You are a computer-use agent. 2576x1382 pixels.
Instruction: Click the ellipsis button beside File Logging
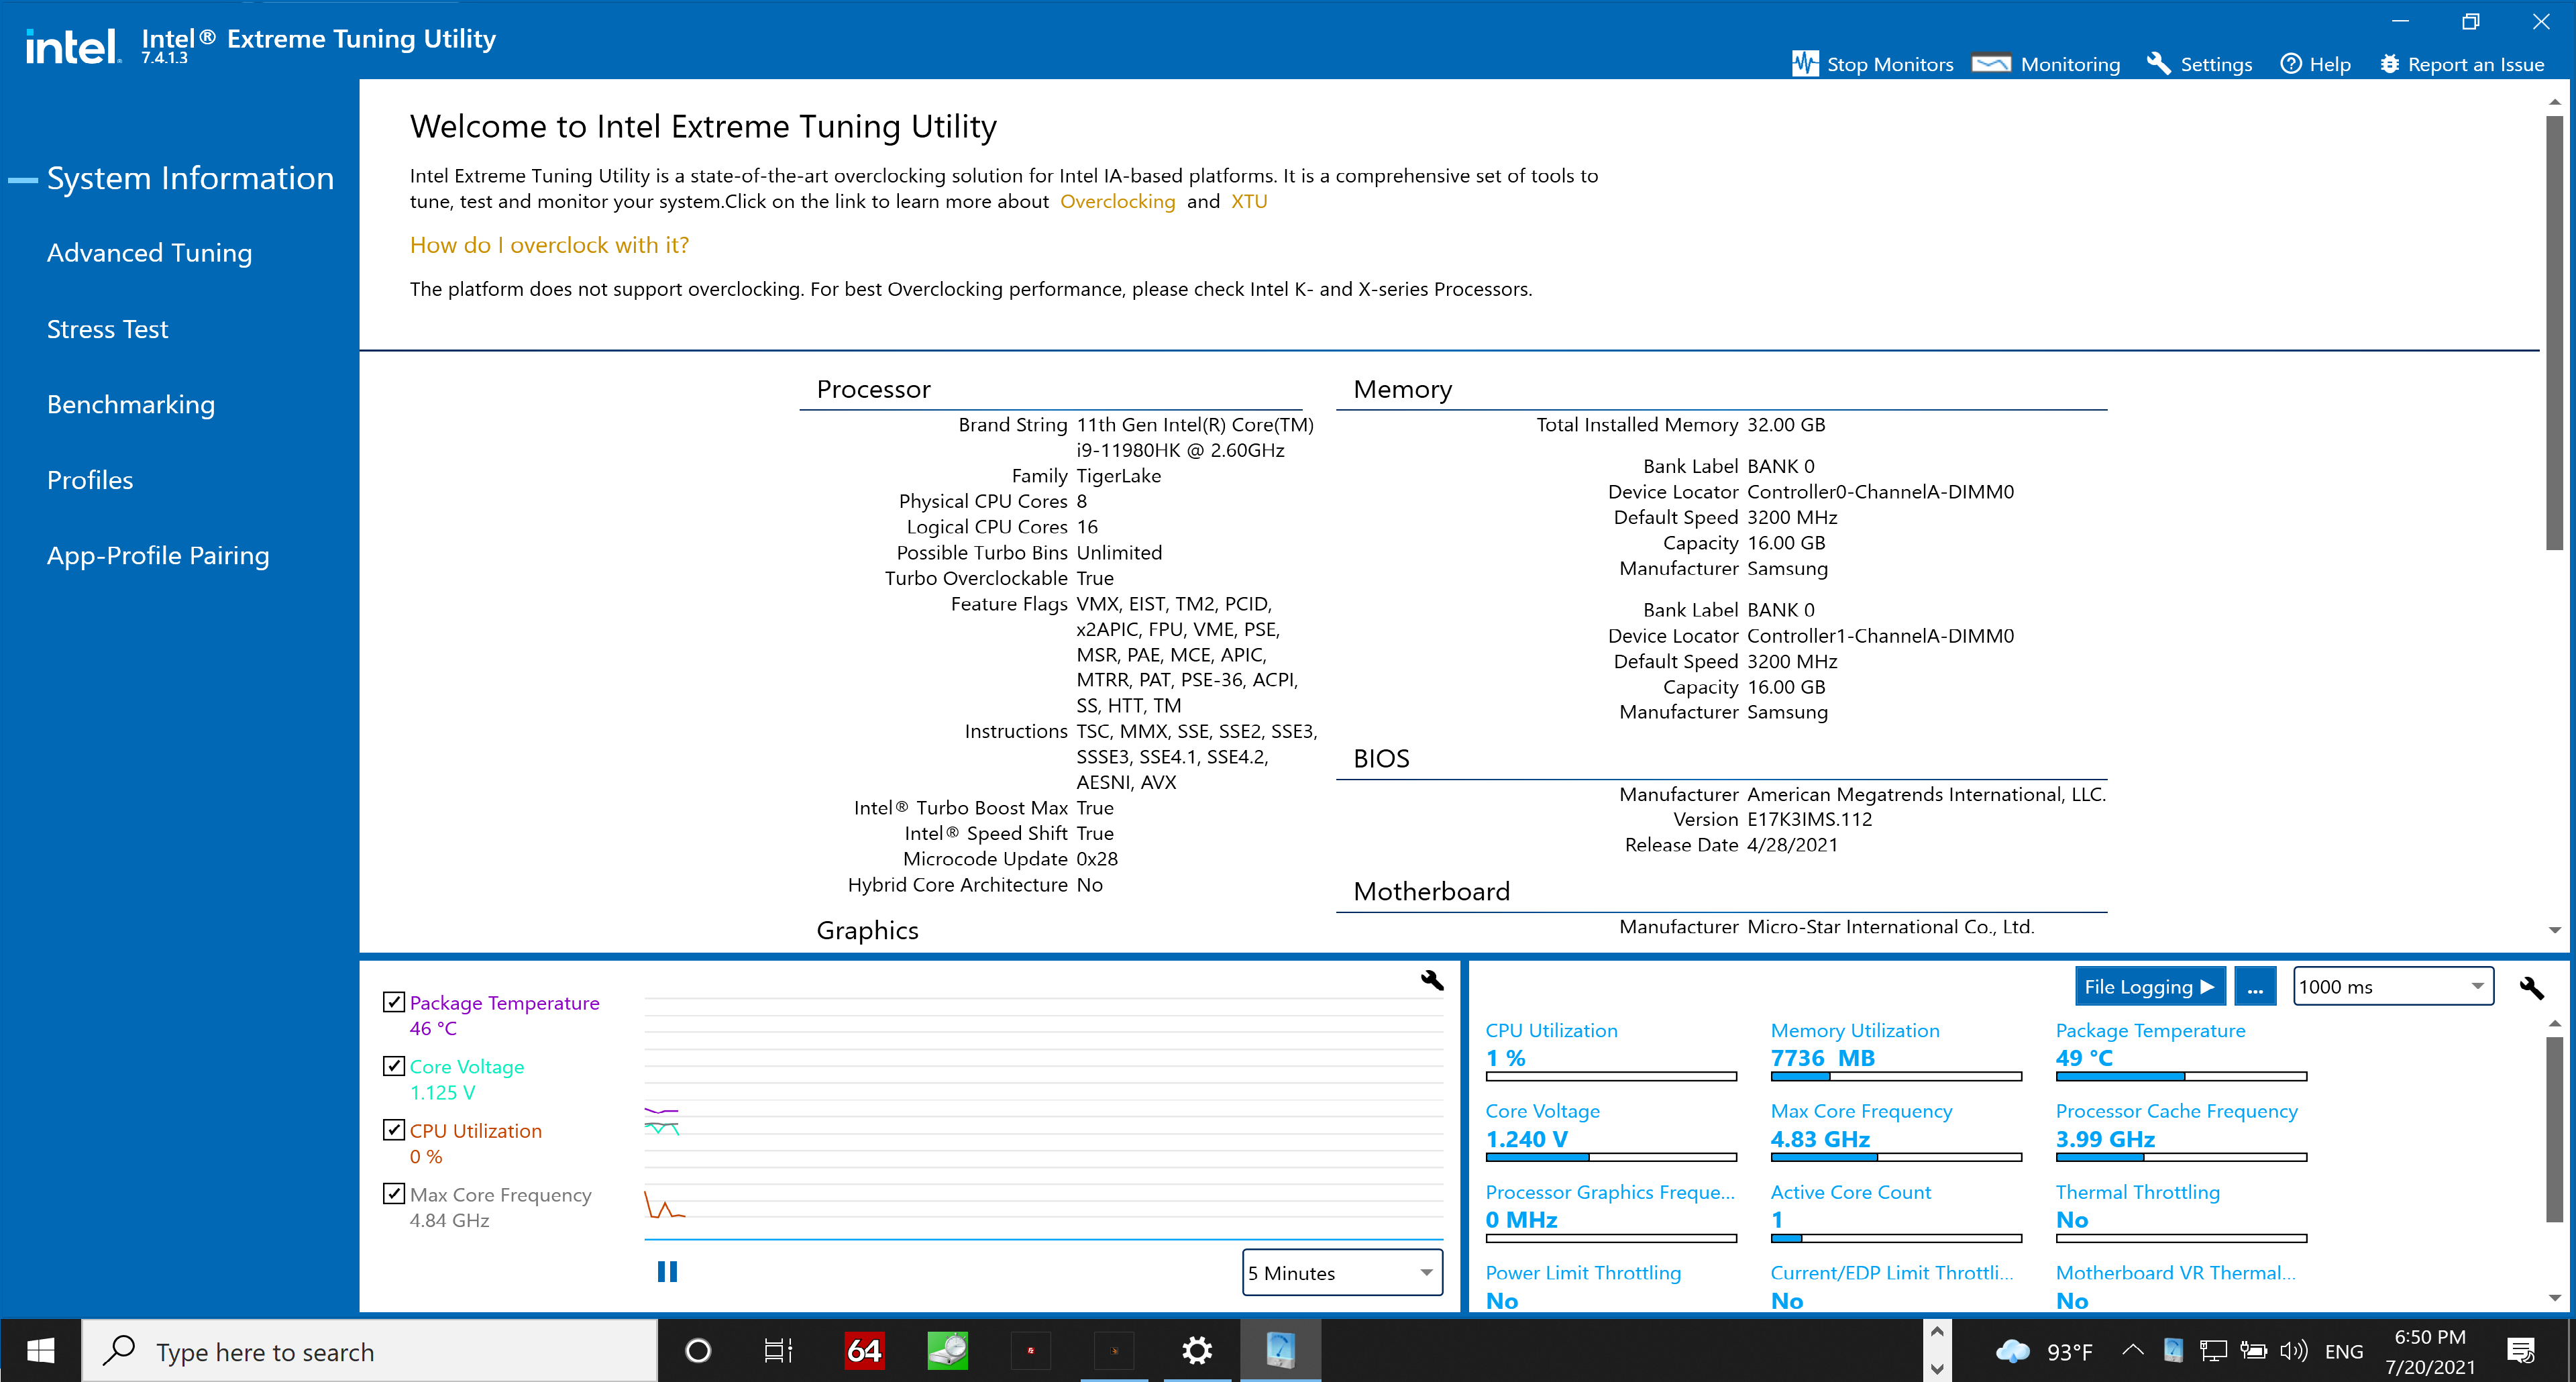click(2255, 986)
